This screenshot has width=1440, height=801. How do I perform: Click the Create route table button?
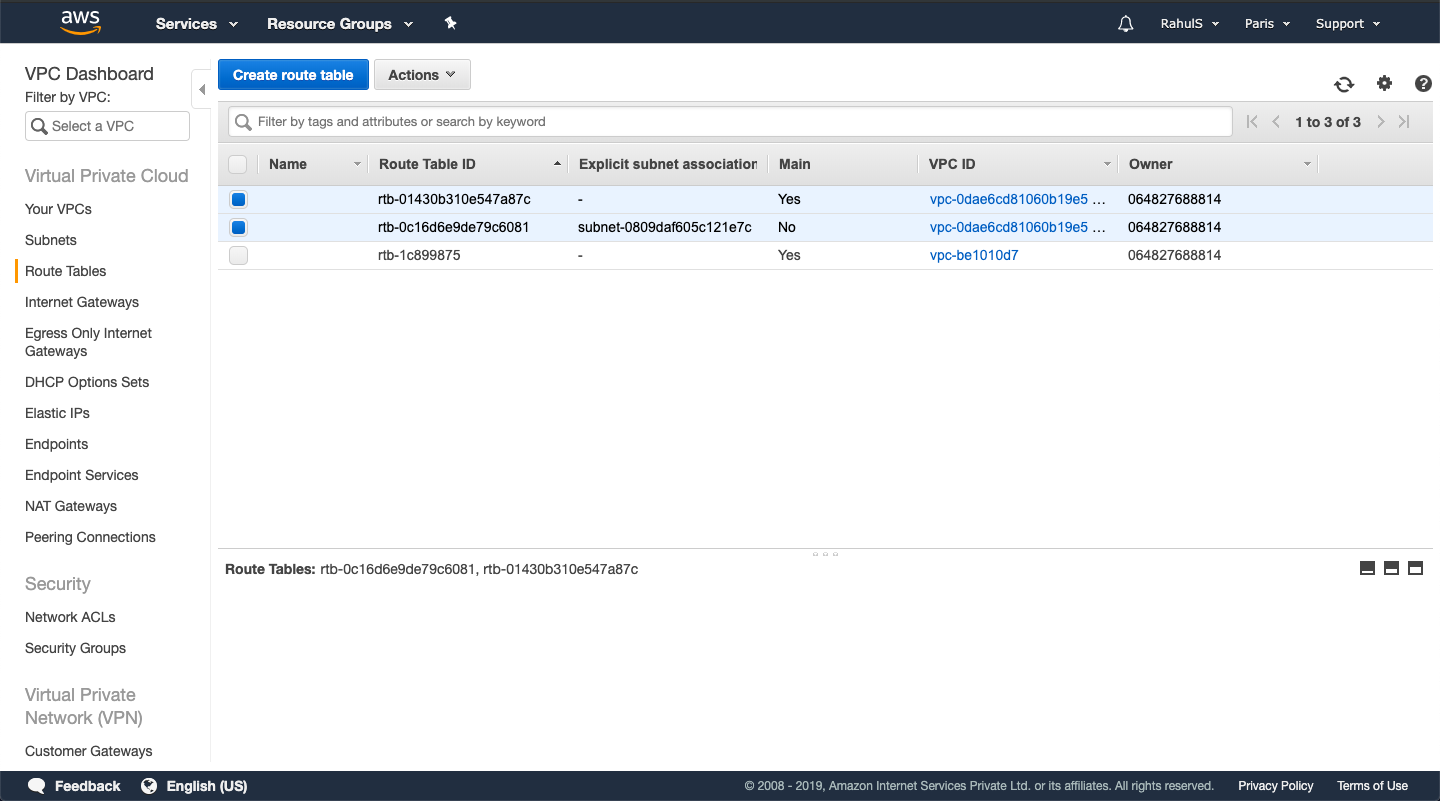point(293,74)
